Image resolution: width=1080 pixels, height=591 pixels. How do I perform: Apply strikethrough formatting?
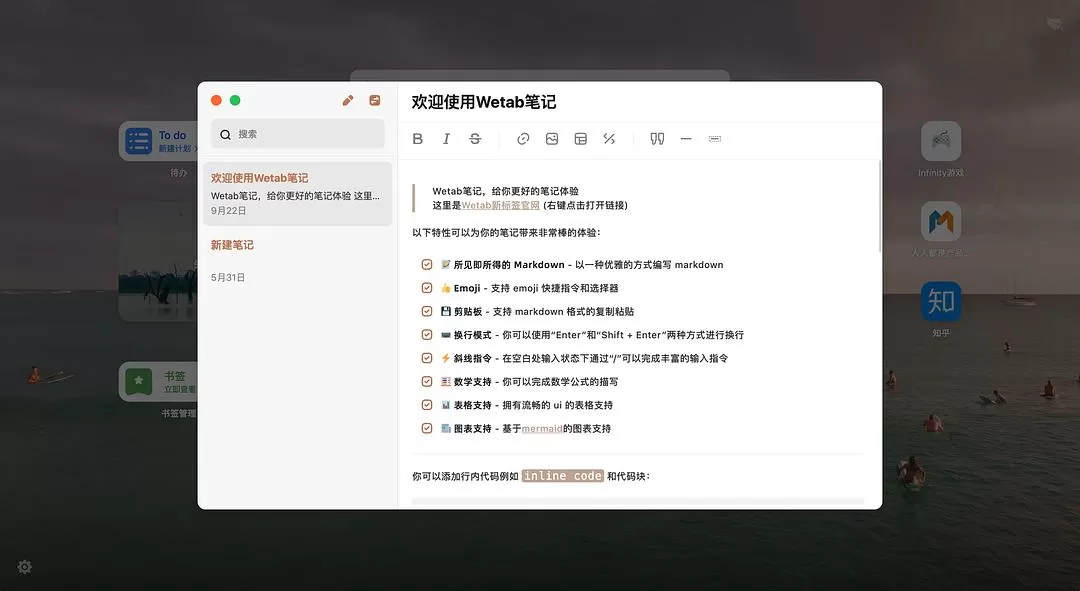pos(475,139)
